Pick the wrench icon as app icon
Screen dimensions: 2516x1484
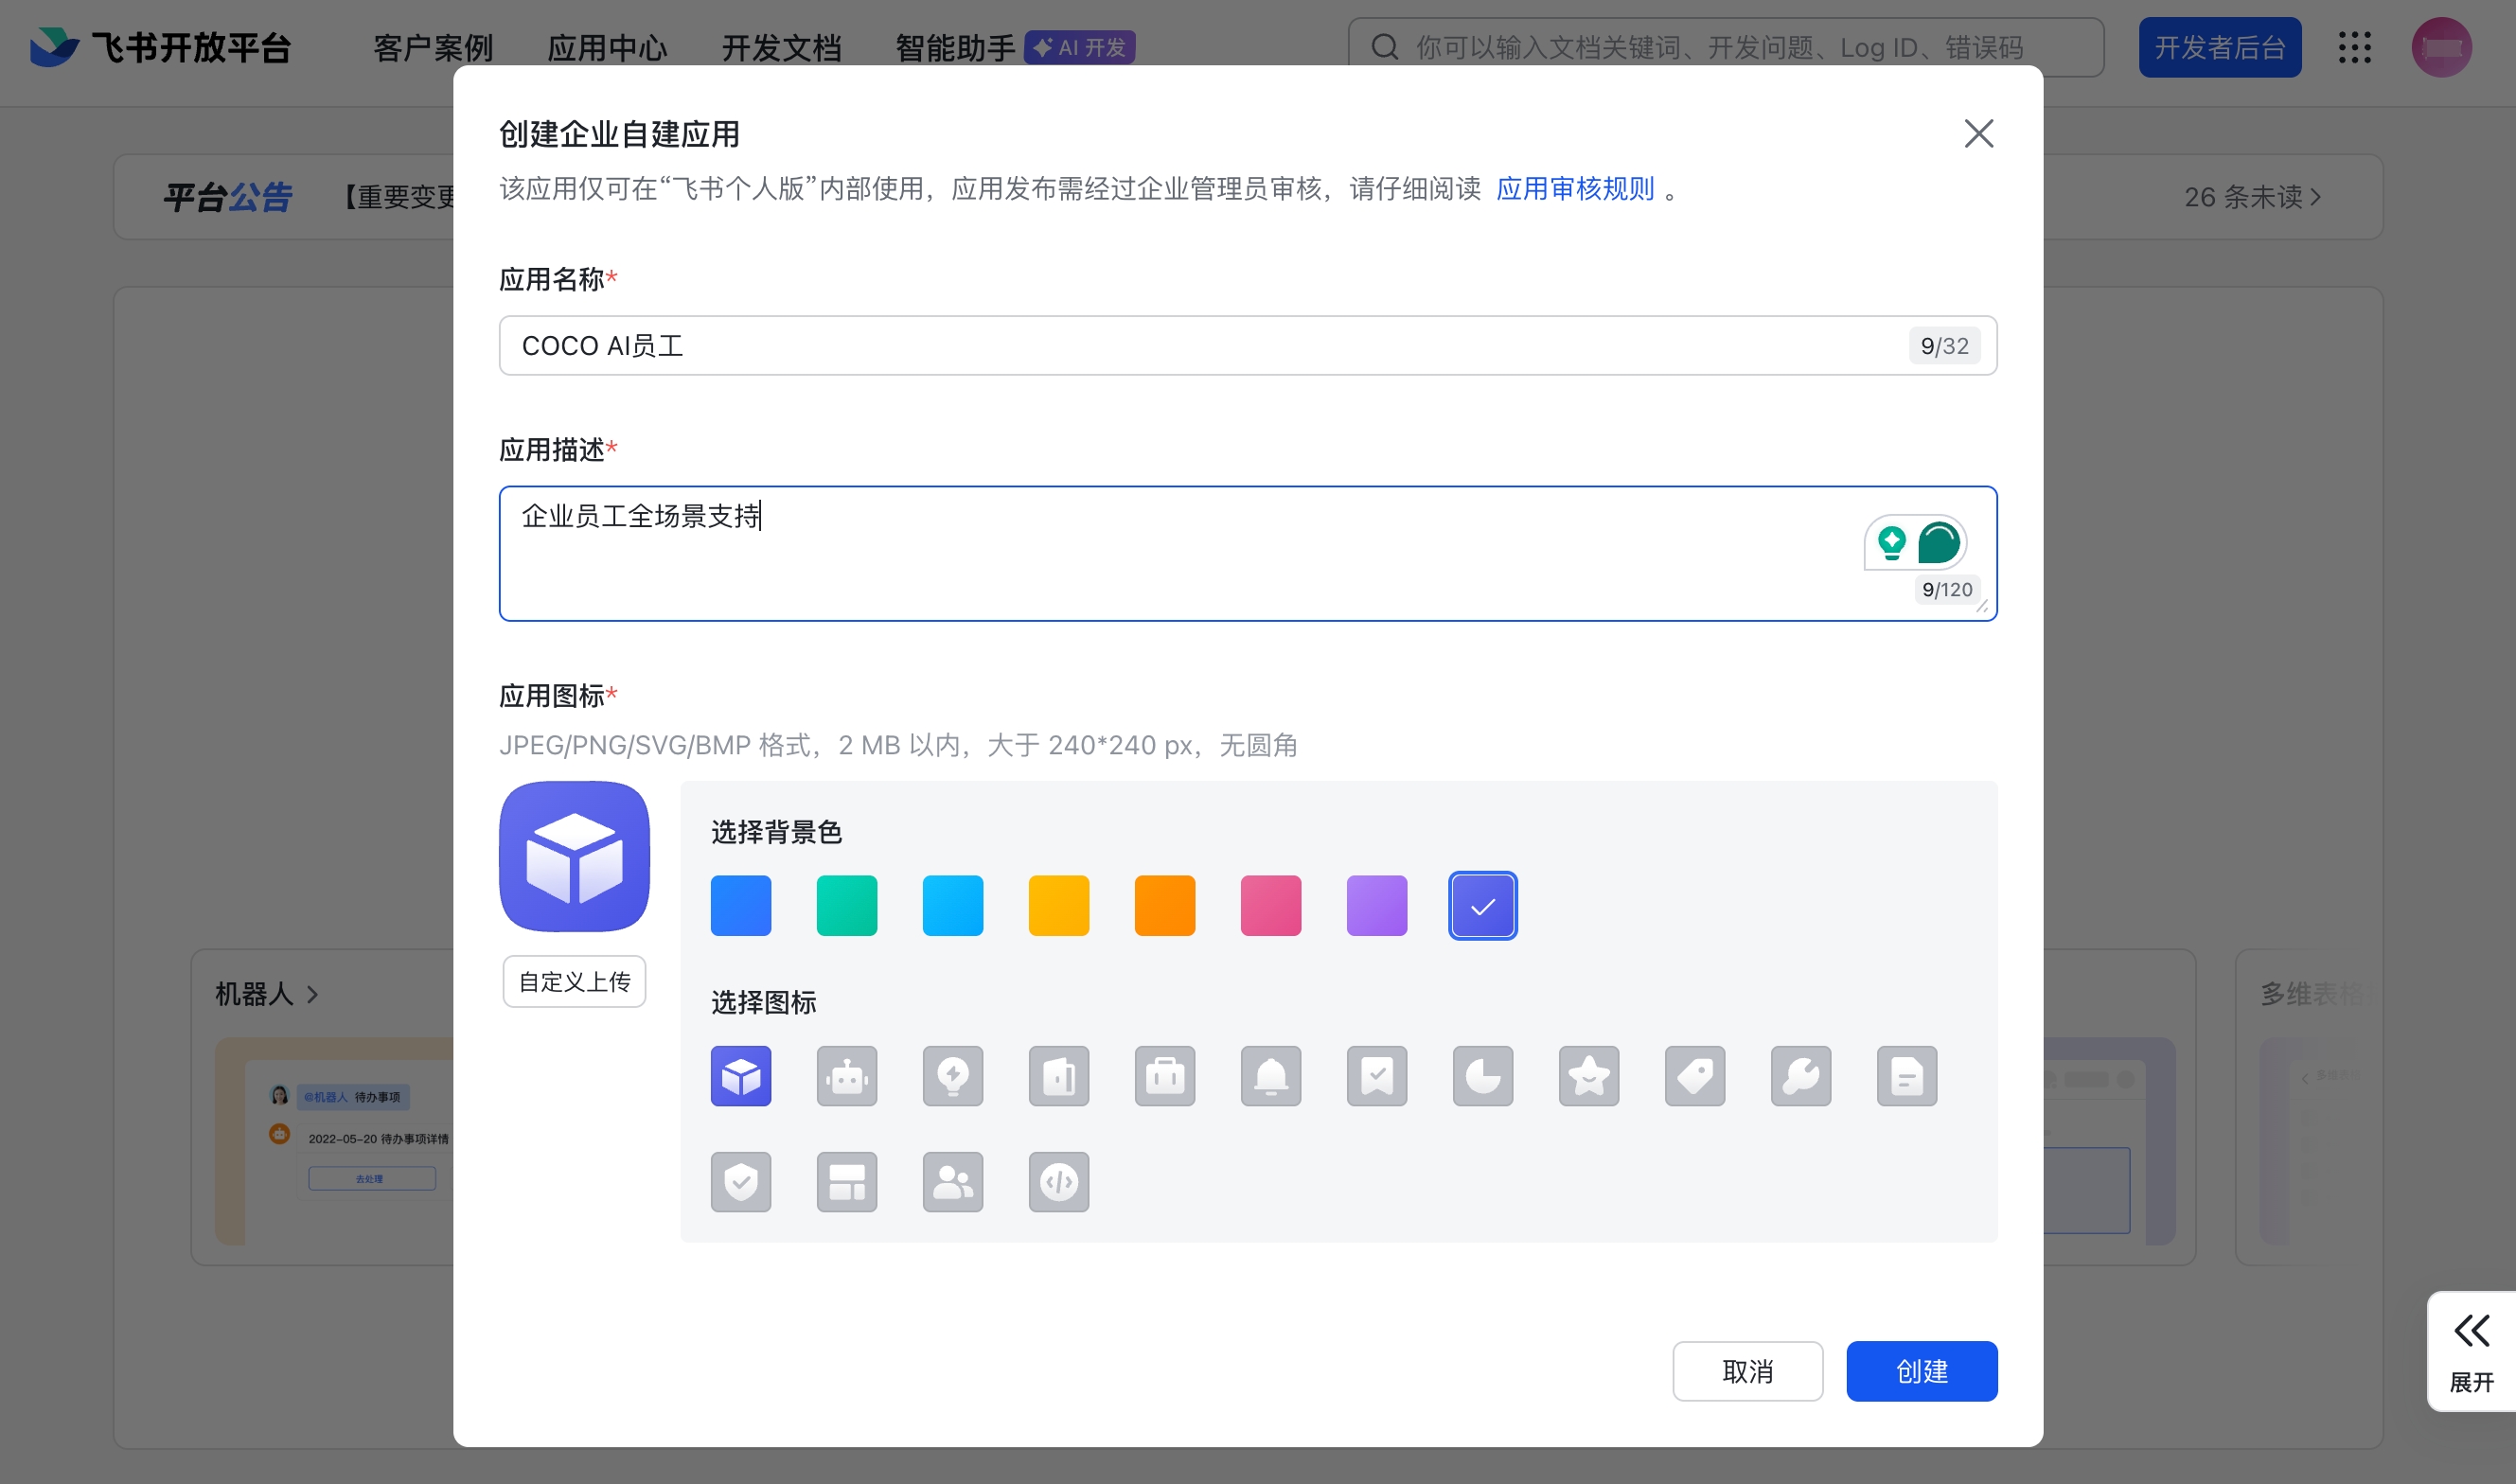coord(1800,1076)
